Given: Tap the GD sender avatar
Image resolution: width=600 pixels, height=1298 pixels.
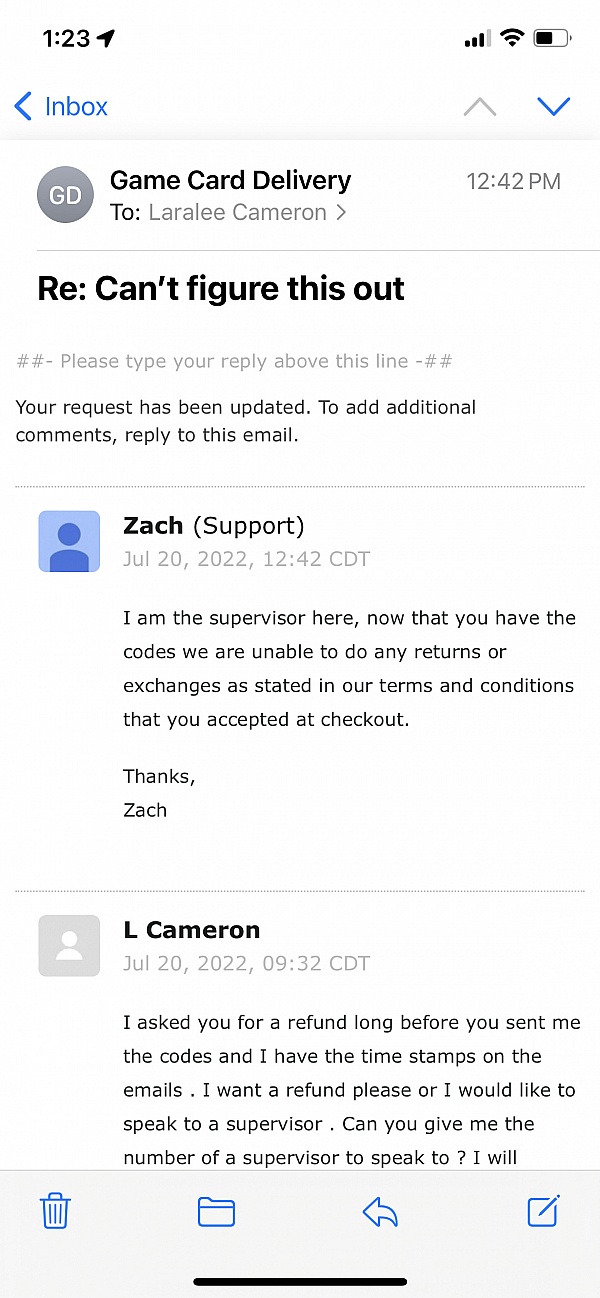Looking at the screenshot, I should tap(65, 195).
